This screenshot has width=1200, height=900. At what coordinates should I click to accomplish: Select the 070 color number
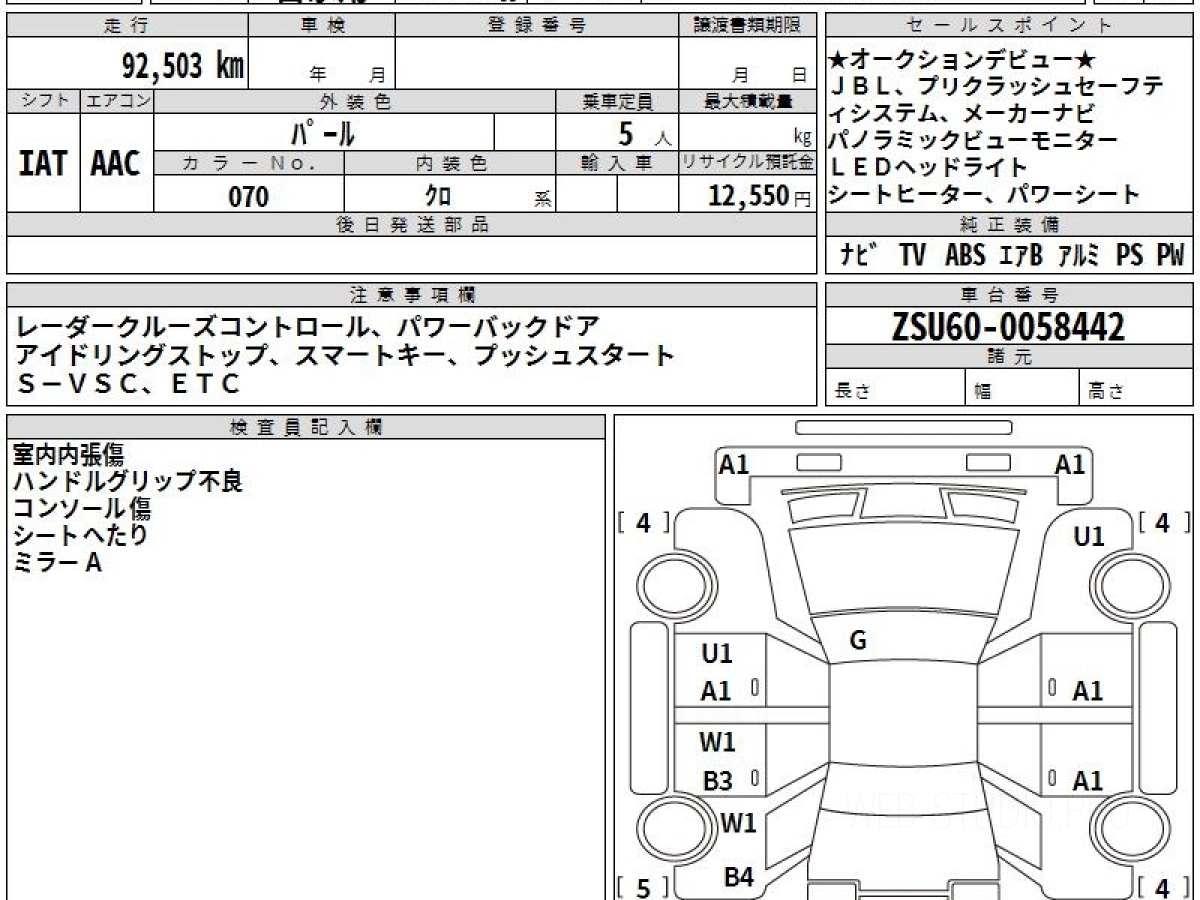(x=249, y=196)
